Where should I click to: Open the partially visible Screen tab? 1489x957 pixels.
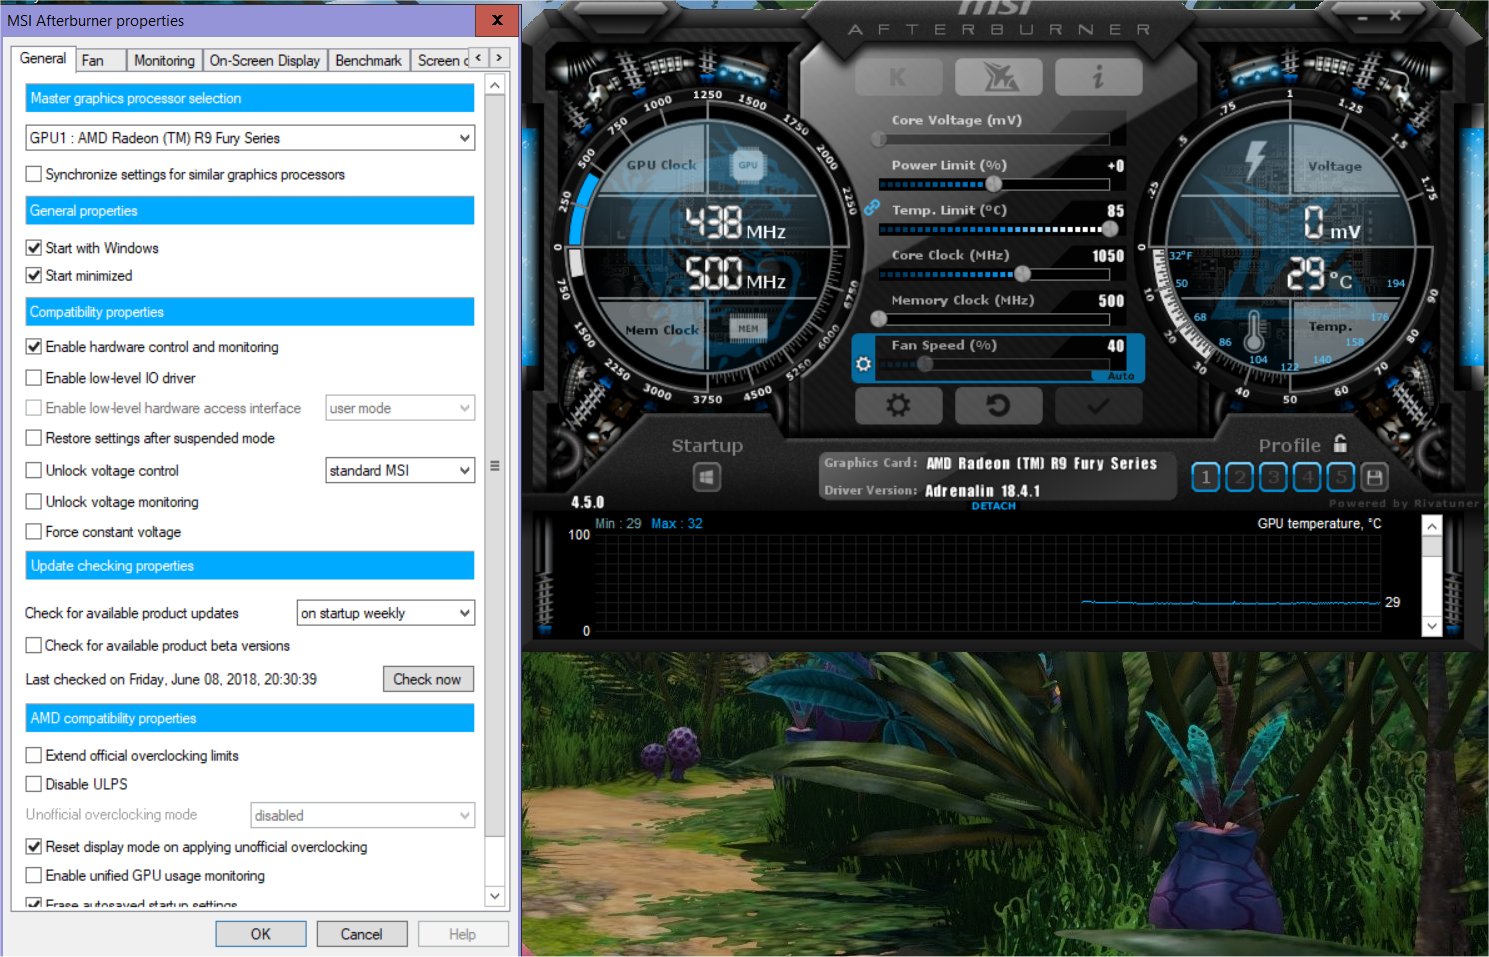click(x=441, y=60)
